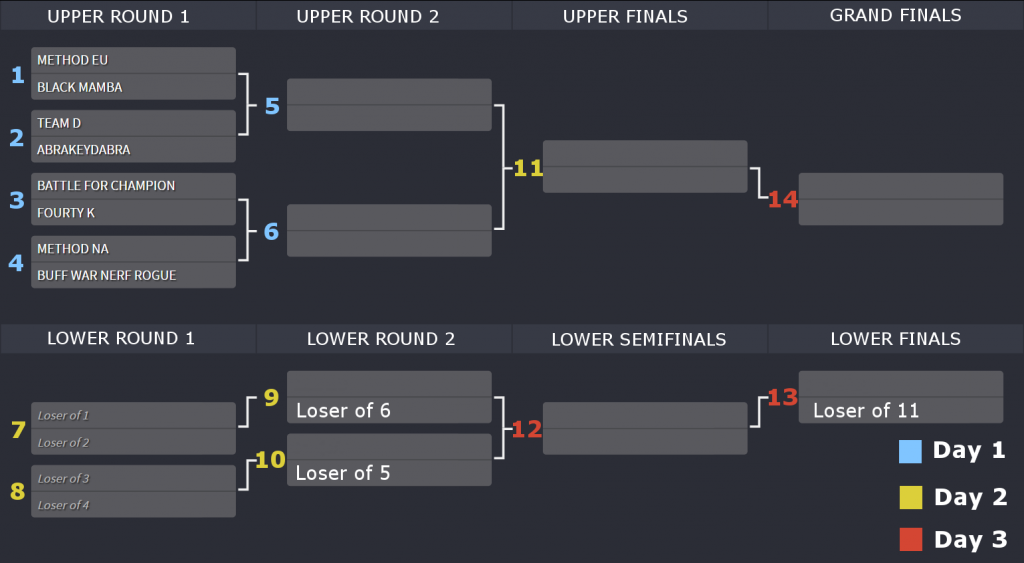This screenshot has height=563, width=1024.
Task: Select the Grand Finals header
Action: click(895, 16)
